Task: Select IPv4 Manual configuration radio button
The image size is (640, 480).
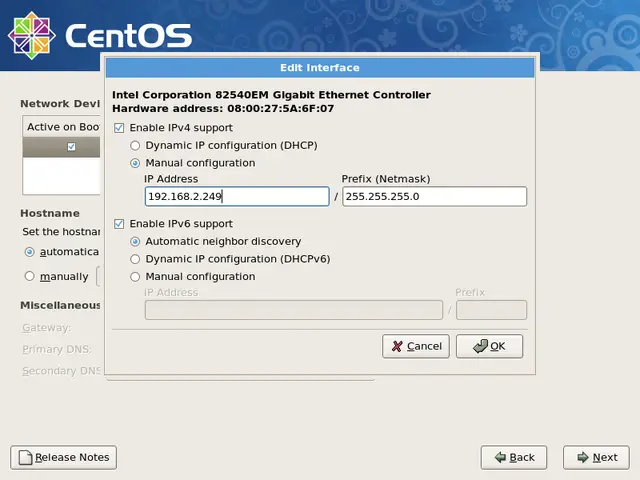Action: coord(135,163)
